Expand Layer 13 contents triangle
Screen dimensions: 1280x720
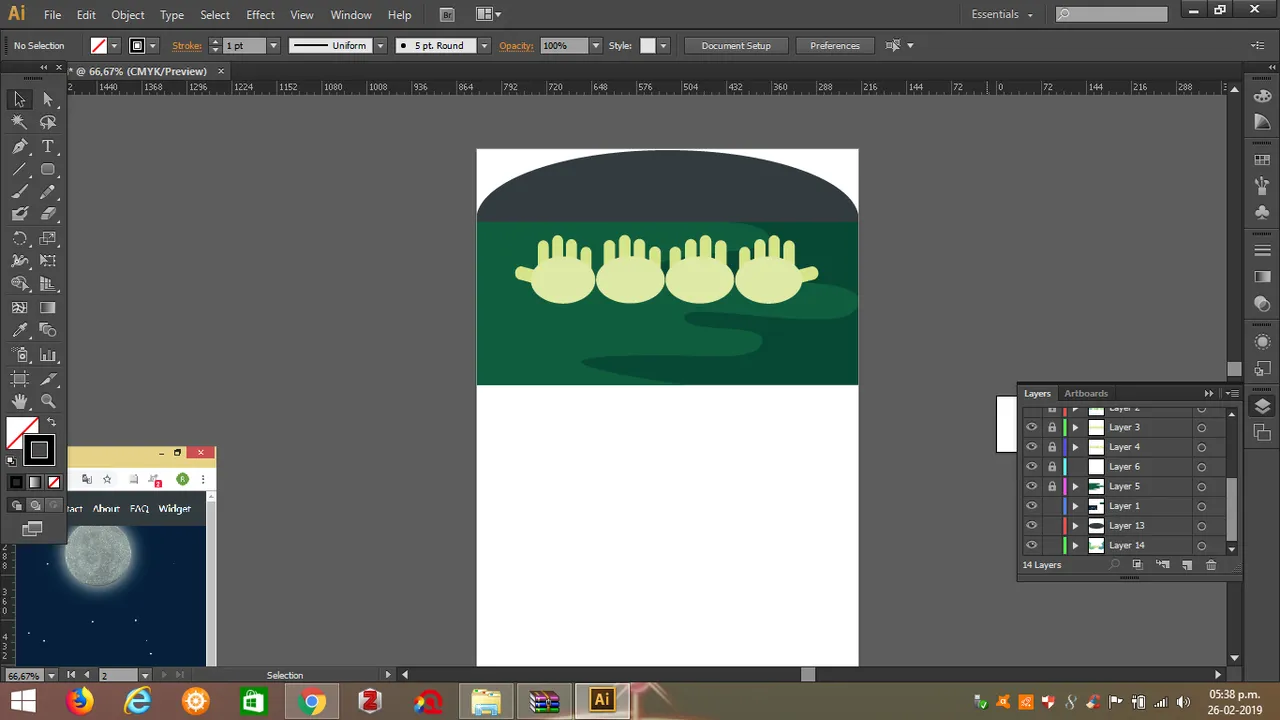click(x=1076, y=525)
